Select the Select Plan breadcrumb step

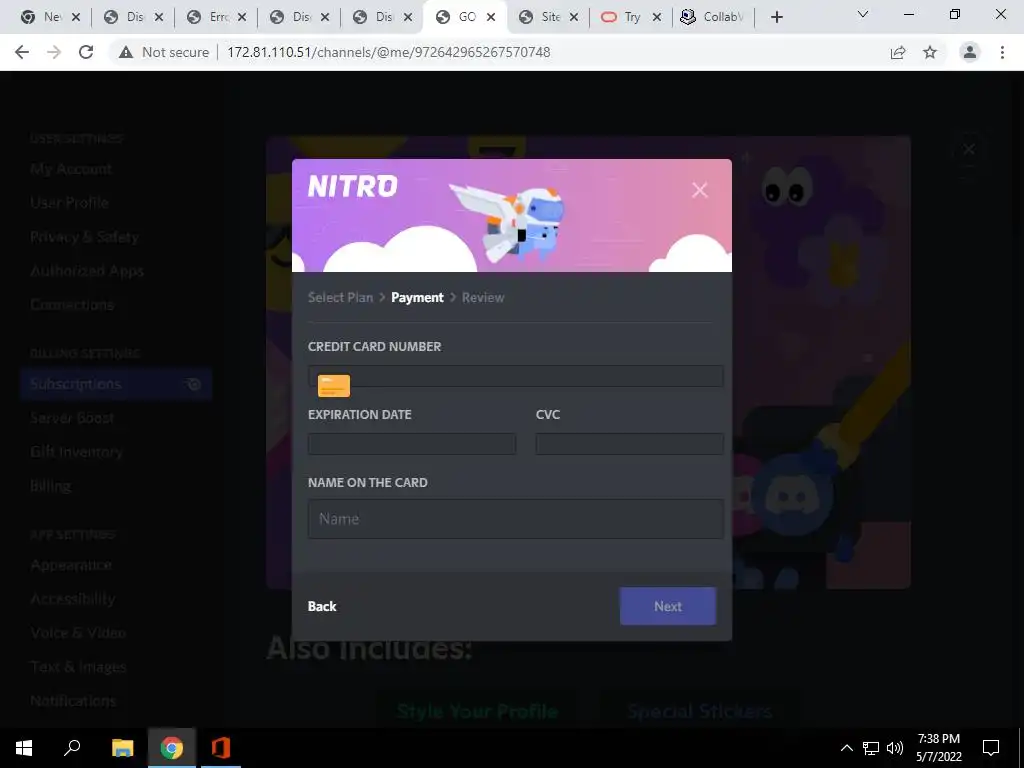(340, 297)
